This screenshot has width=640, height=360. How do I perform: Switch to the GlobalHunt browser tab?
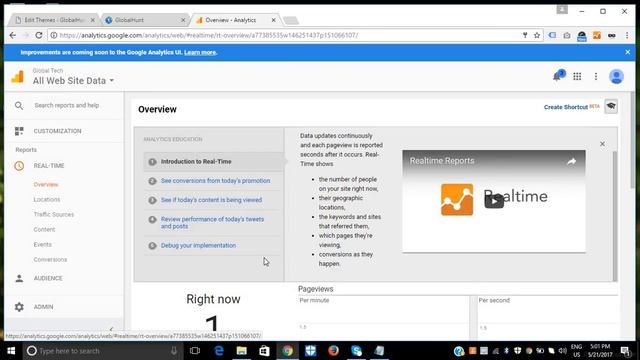(145, 20)
